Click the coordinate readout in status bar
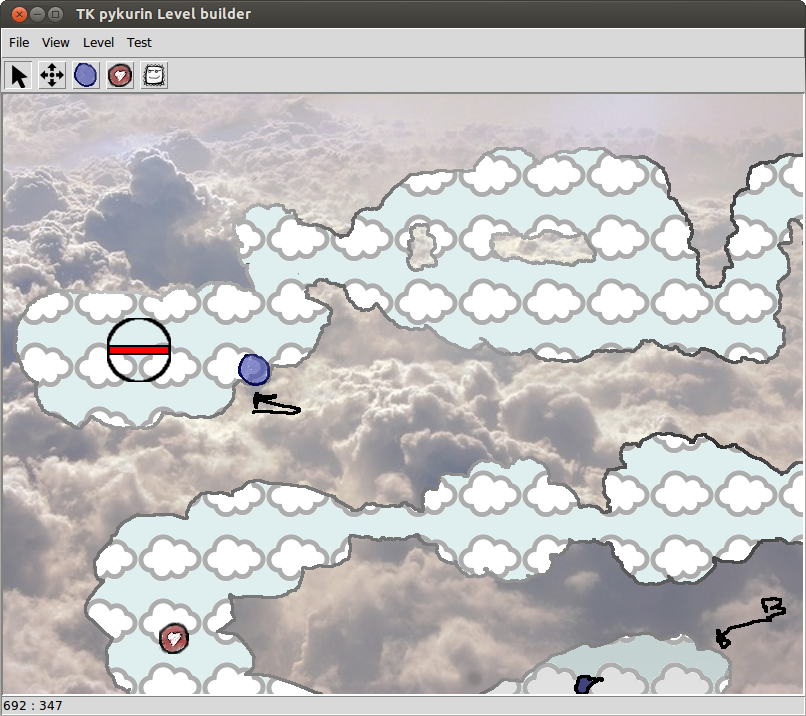 click(34, 706)
